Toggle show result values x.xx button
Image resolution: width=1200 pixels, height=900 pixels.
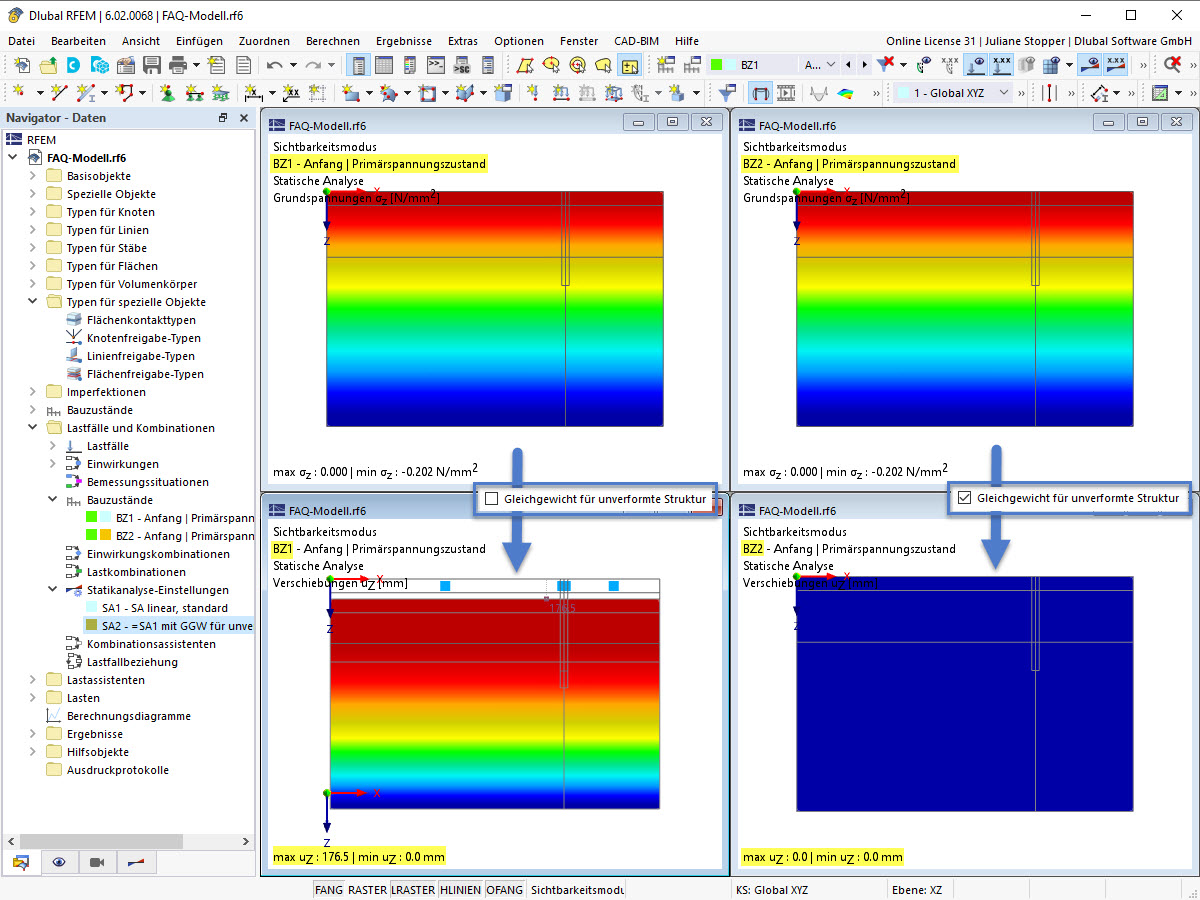[x=1116, y=65]
